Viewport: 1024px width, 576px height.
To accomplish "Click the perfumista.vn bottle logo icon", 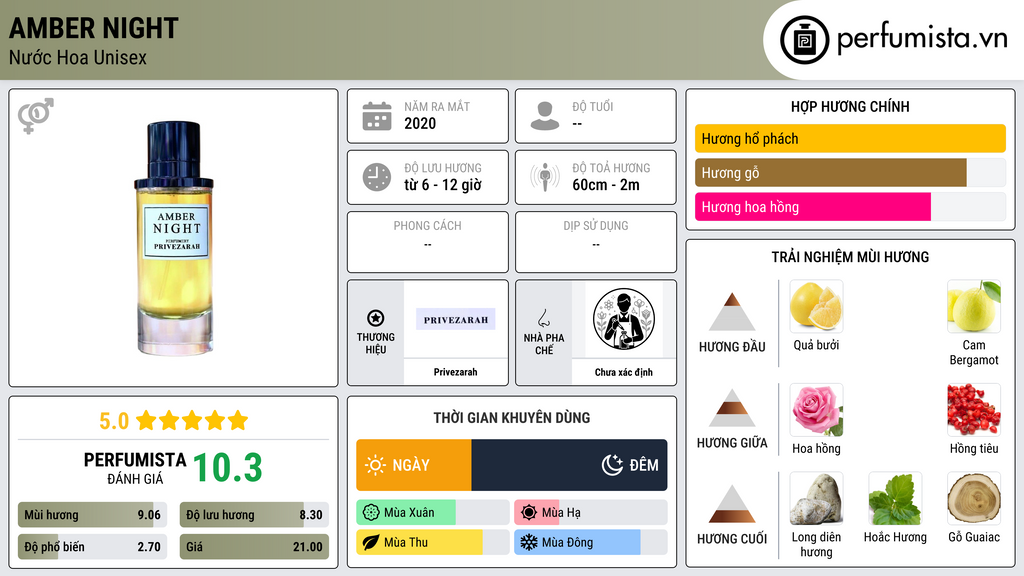I will point(804,40).
